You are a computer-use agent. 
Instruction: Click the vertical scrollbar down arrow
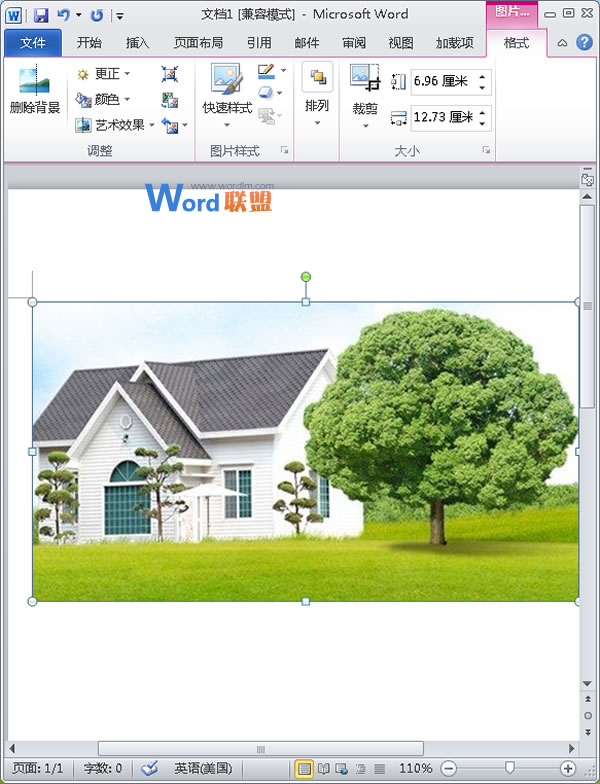pos(588,684)
